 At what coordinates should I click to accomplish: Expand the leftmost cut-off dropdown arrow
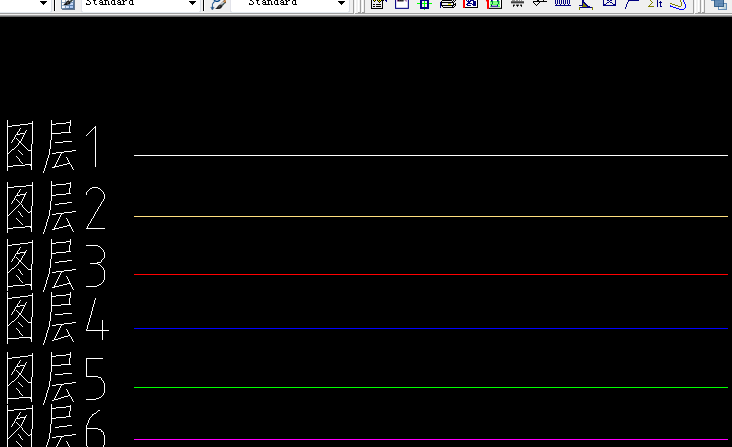(x=43, y=4)
